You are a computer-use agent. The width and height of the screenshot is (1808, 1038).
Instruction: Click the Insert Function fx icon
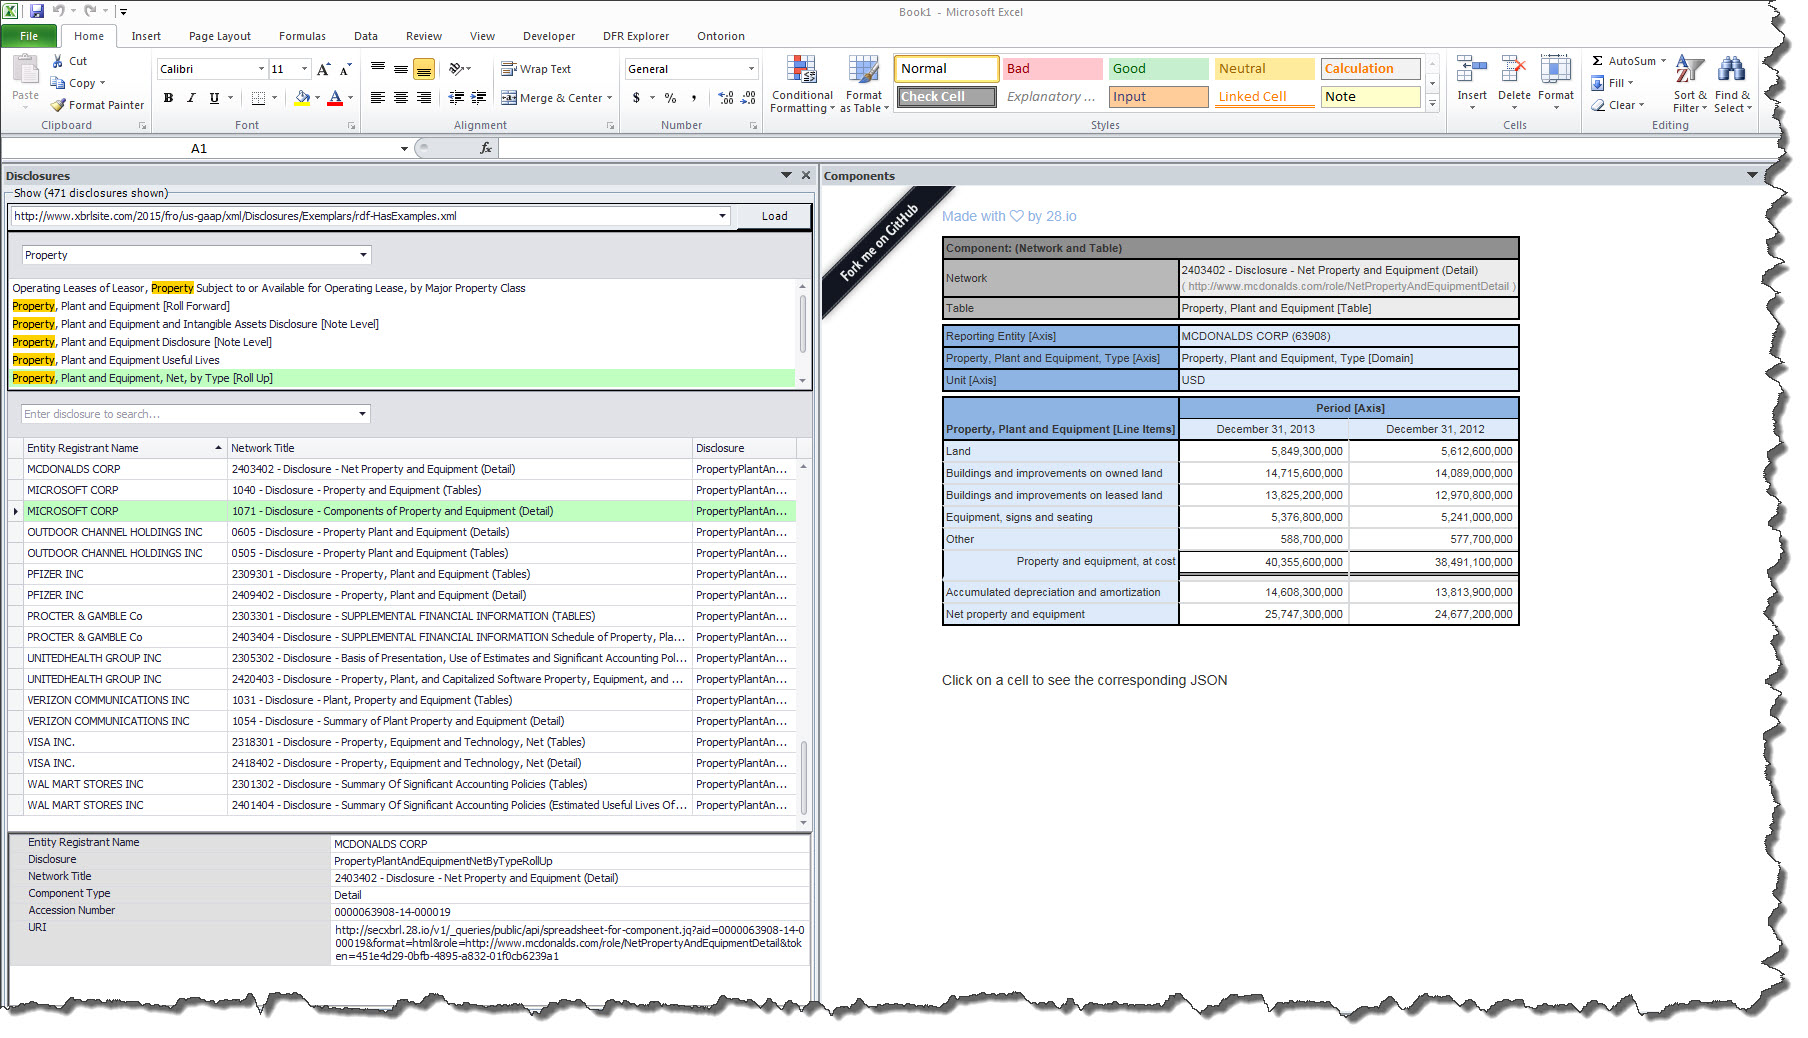coord(486,148)
